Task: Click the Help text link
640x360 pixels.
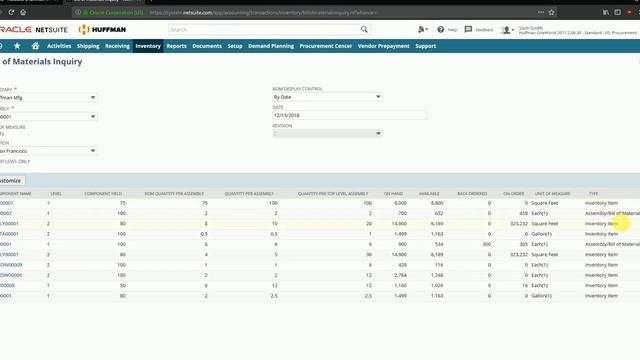Action: click(452, 30)
